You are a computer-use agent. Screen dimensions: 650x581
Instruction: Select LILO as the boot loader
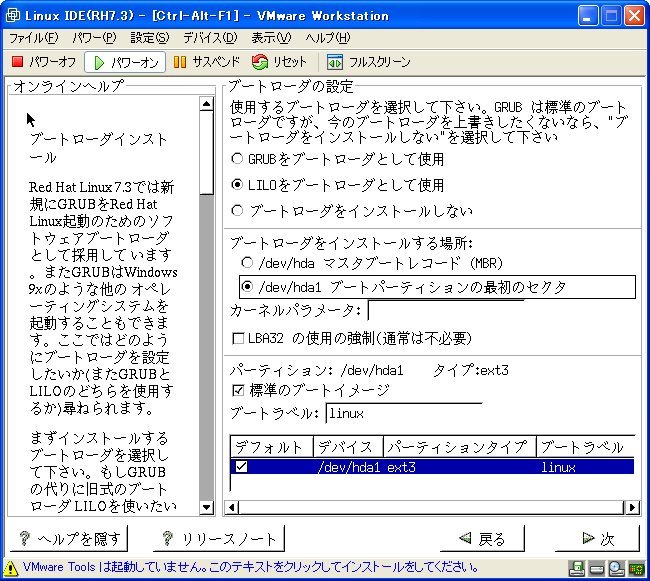(x=237, y=184)
